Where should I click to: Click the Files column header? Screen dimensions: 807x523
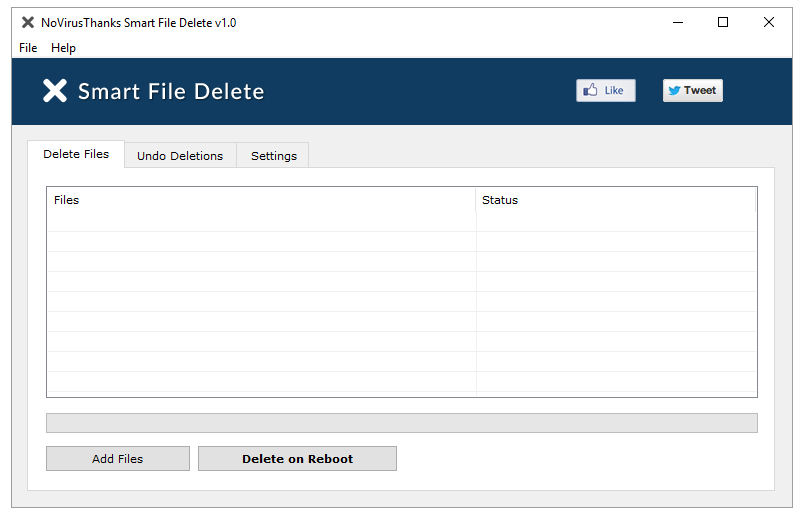click(261, 200)
